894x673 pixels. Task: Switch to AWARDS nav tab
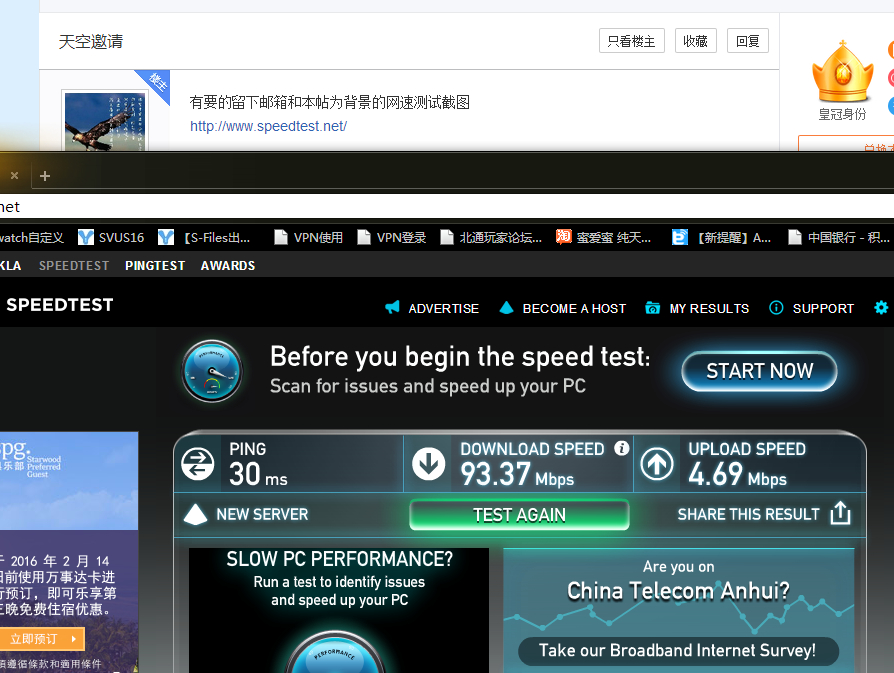[227, 266]
